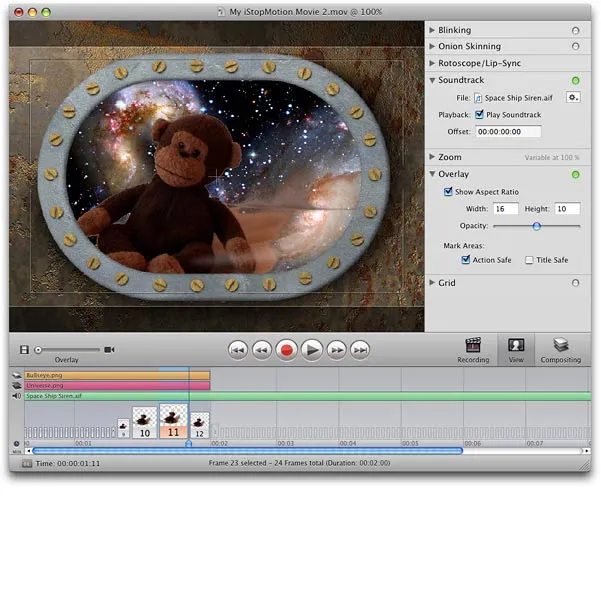Click the Space Ship Siren.aif file icon
601x601 pixels.
click(x=478, y=98)
